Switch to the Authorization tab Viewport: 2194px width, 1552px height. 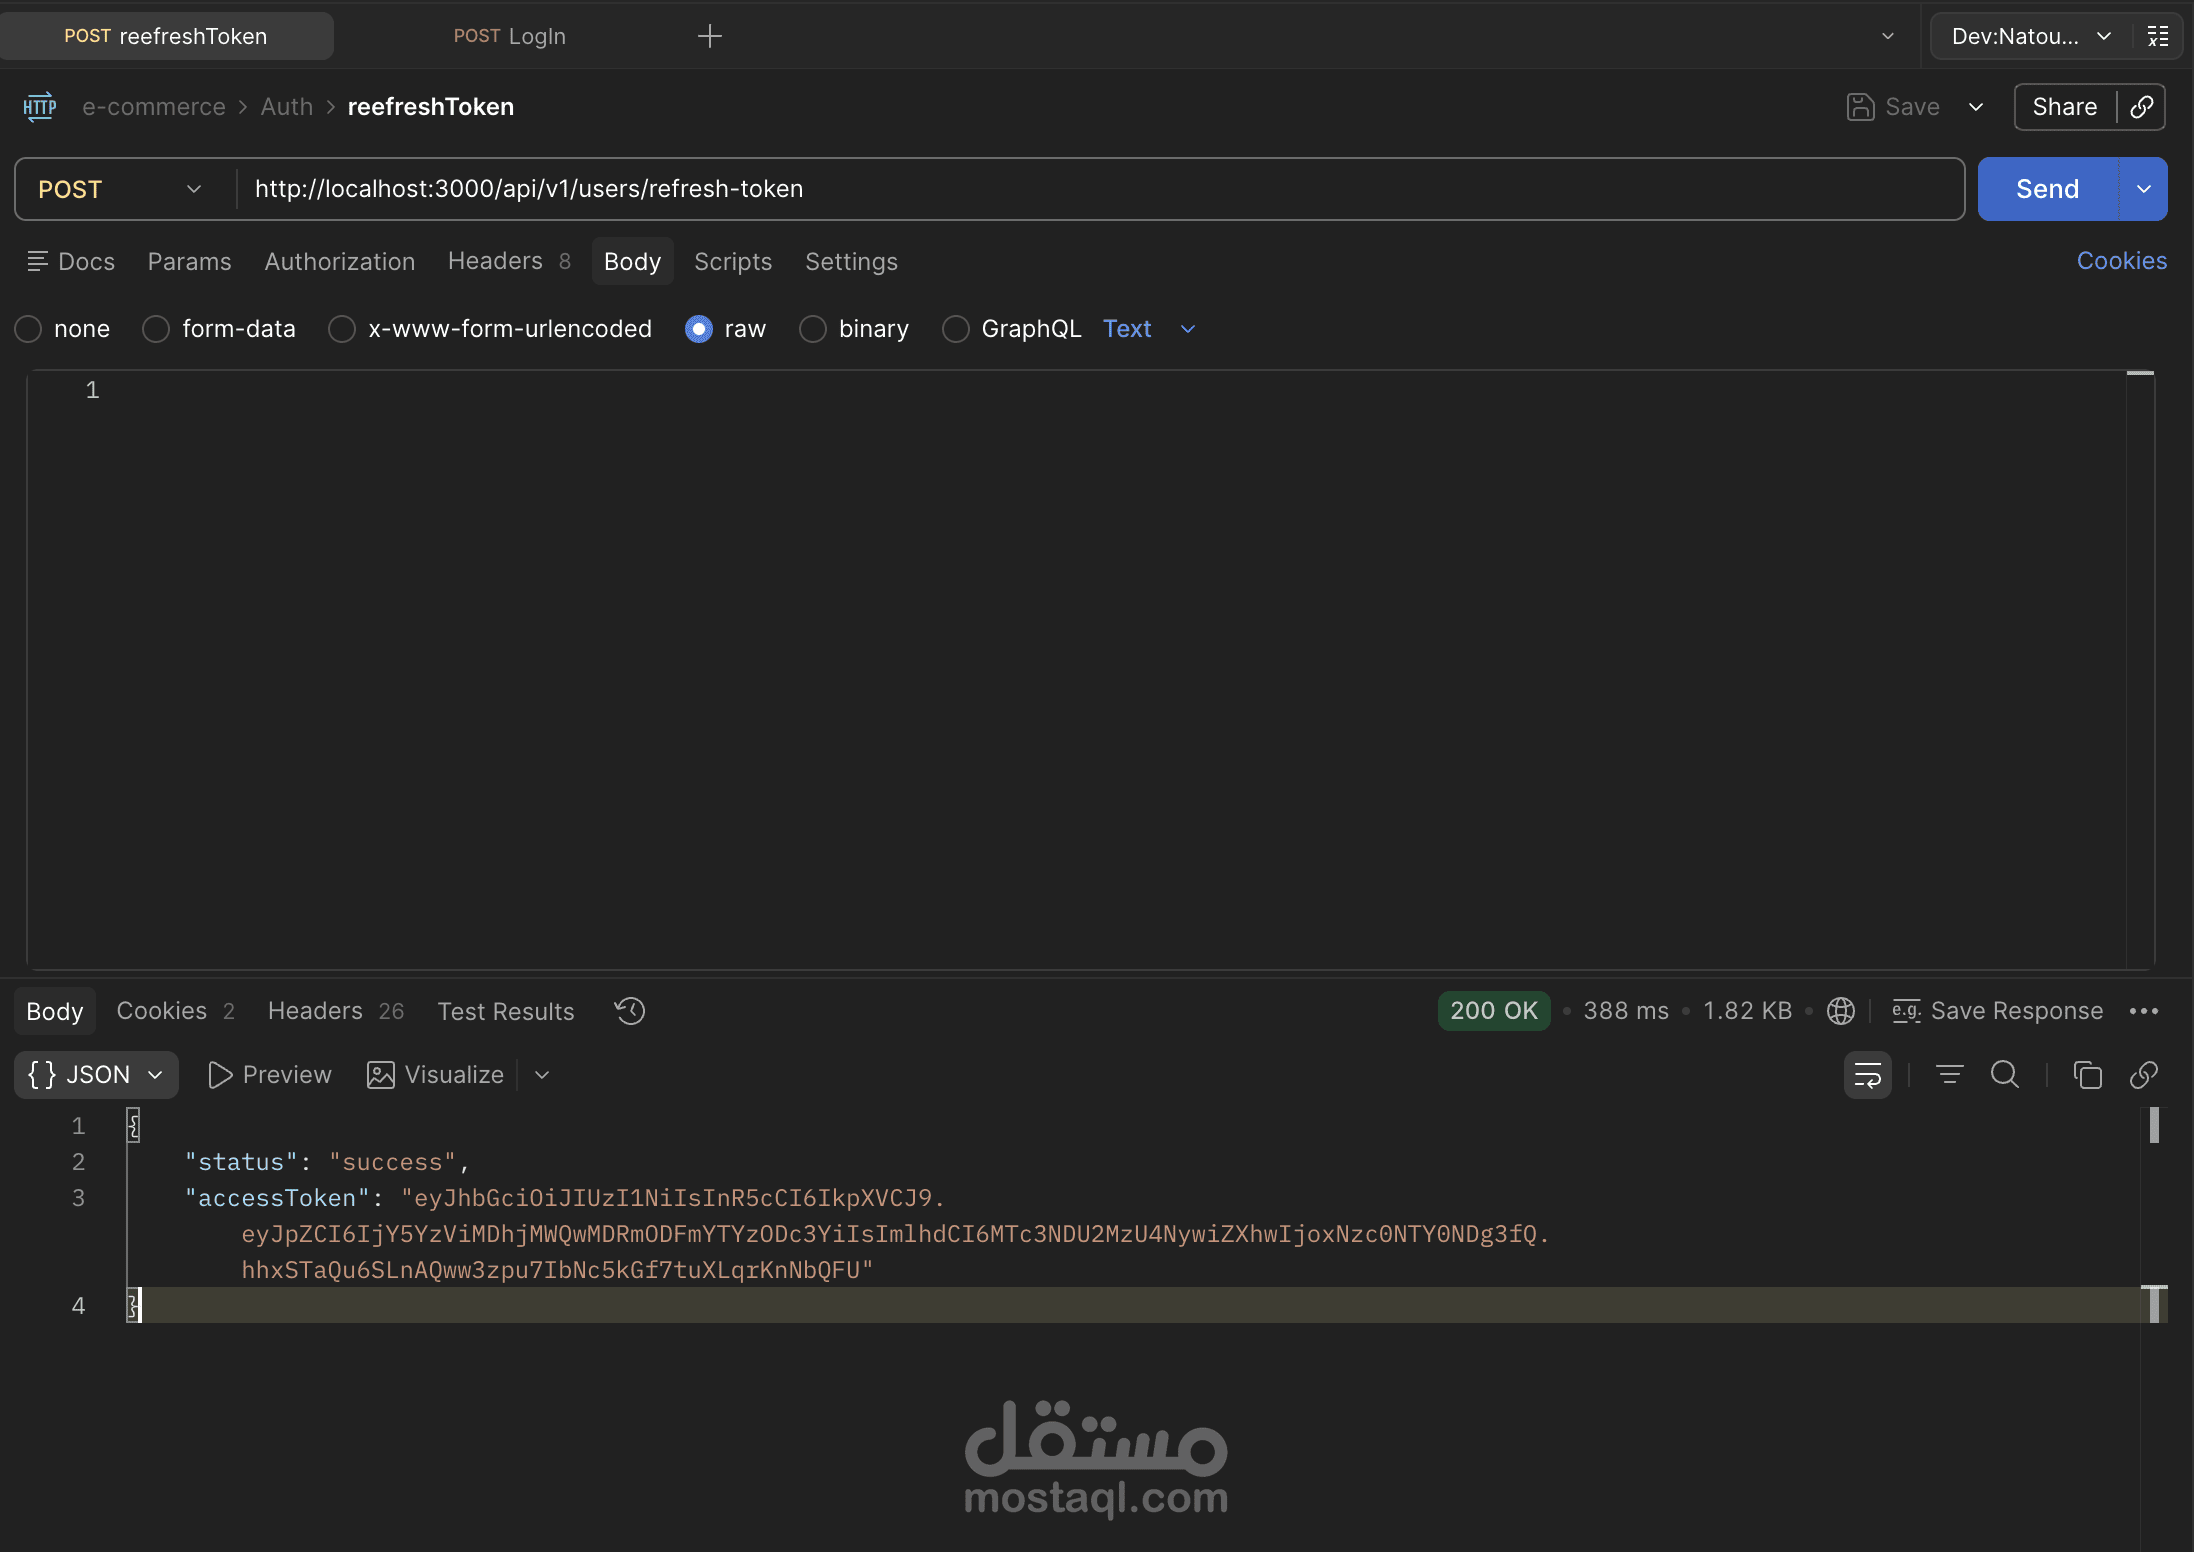coord(339,261)
